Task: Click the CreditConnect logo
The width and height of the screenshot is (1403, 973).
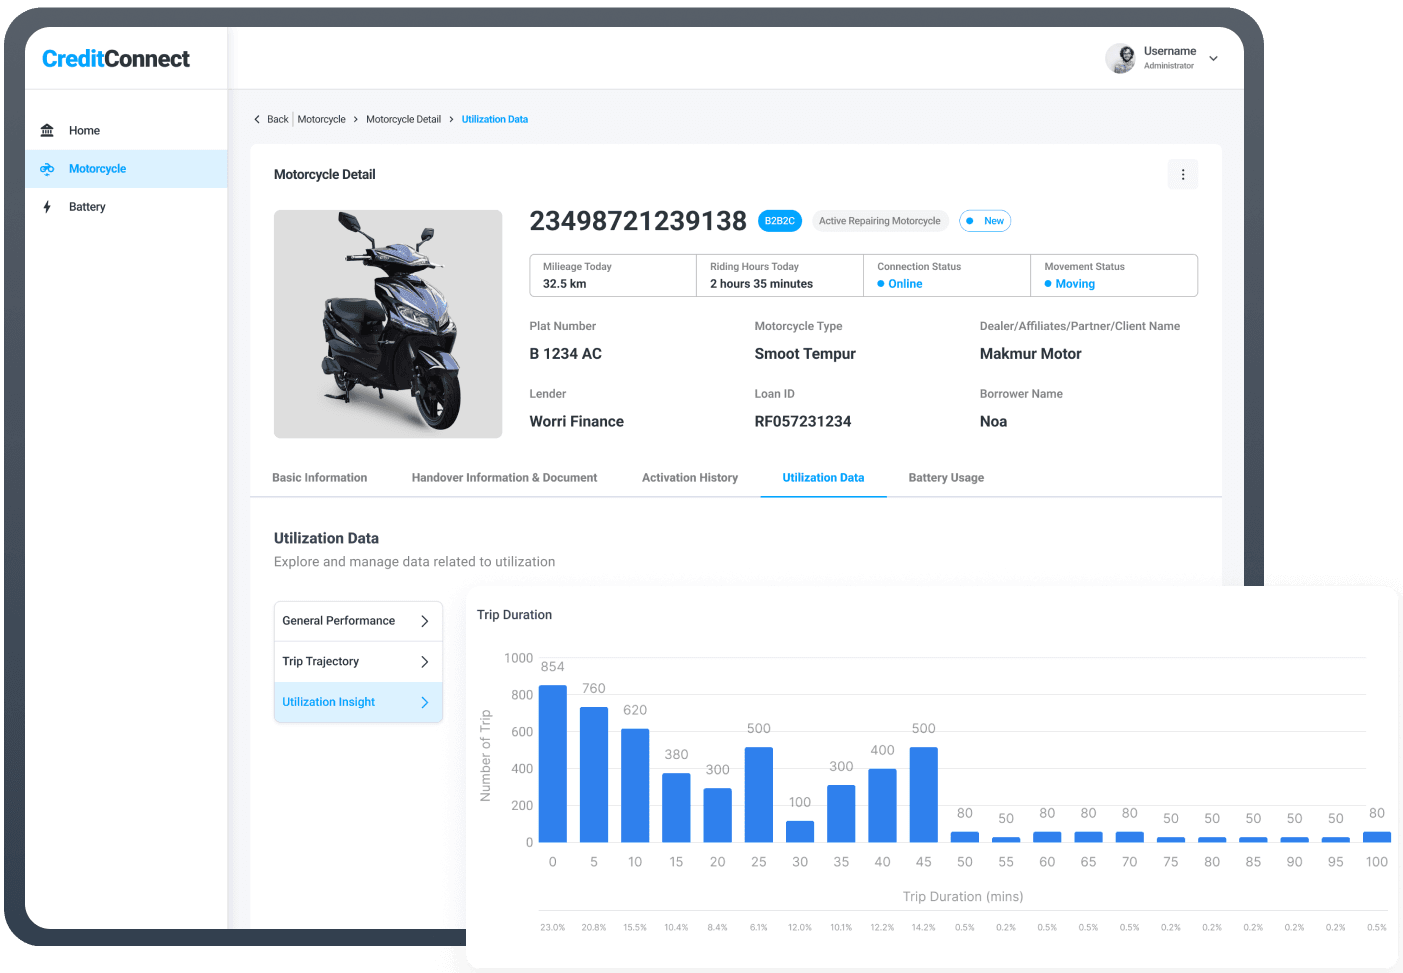Action: tap(116, 59)
